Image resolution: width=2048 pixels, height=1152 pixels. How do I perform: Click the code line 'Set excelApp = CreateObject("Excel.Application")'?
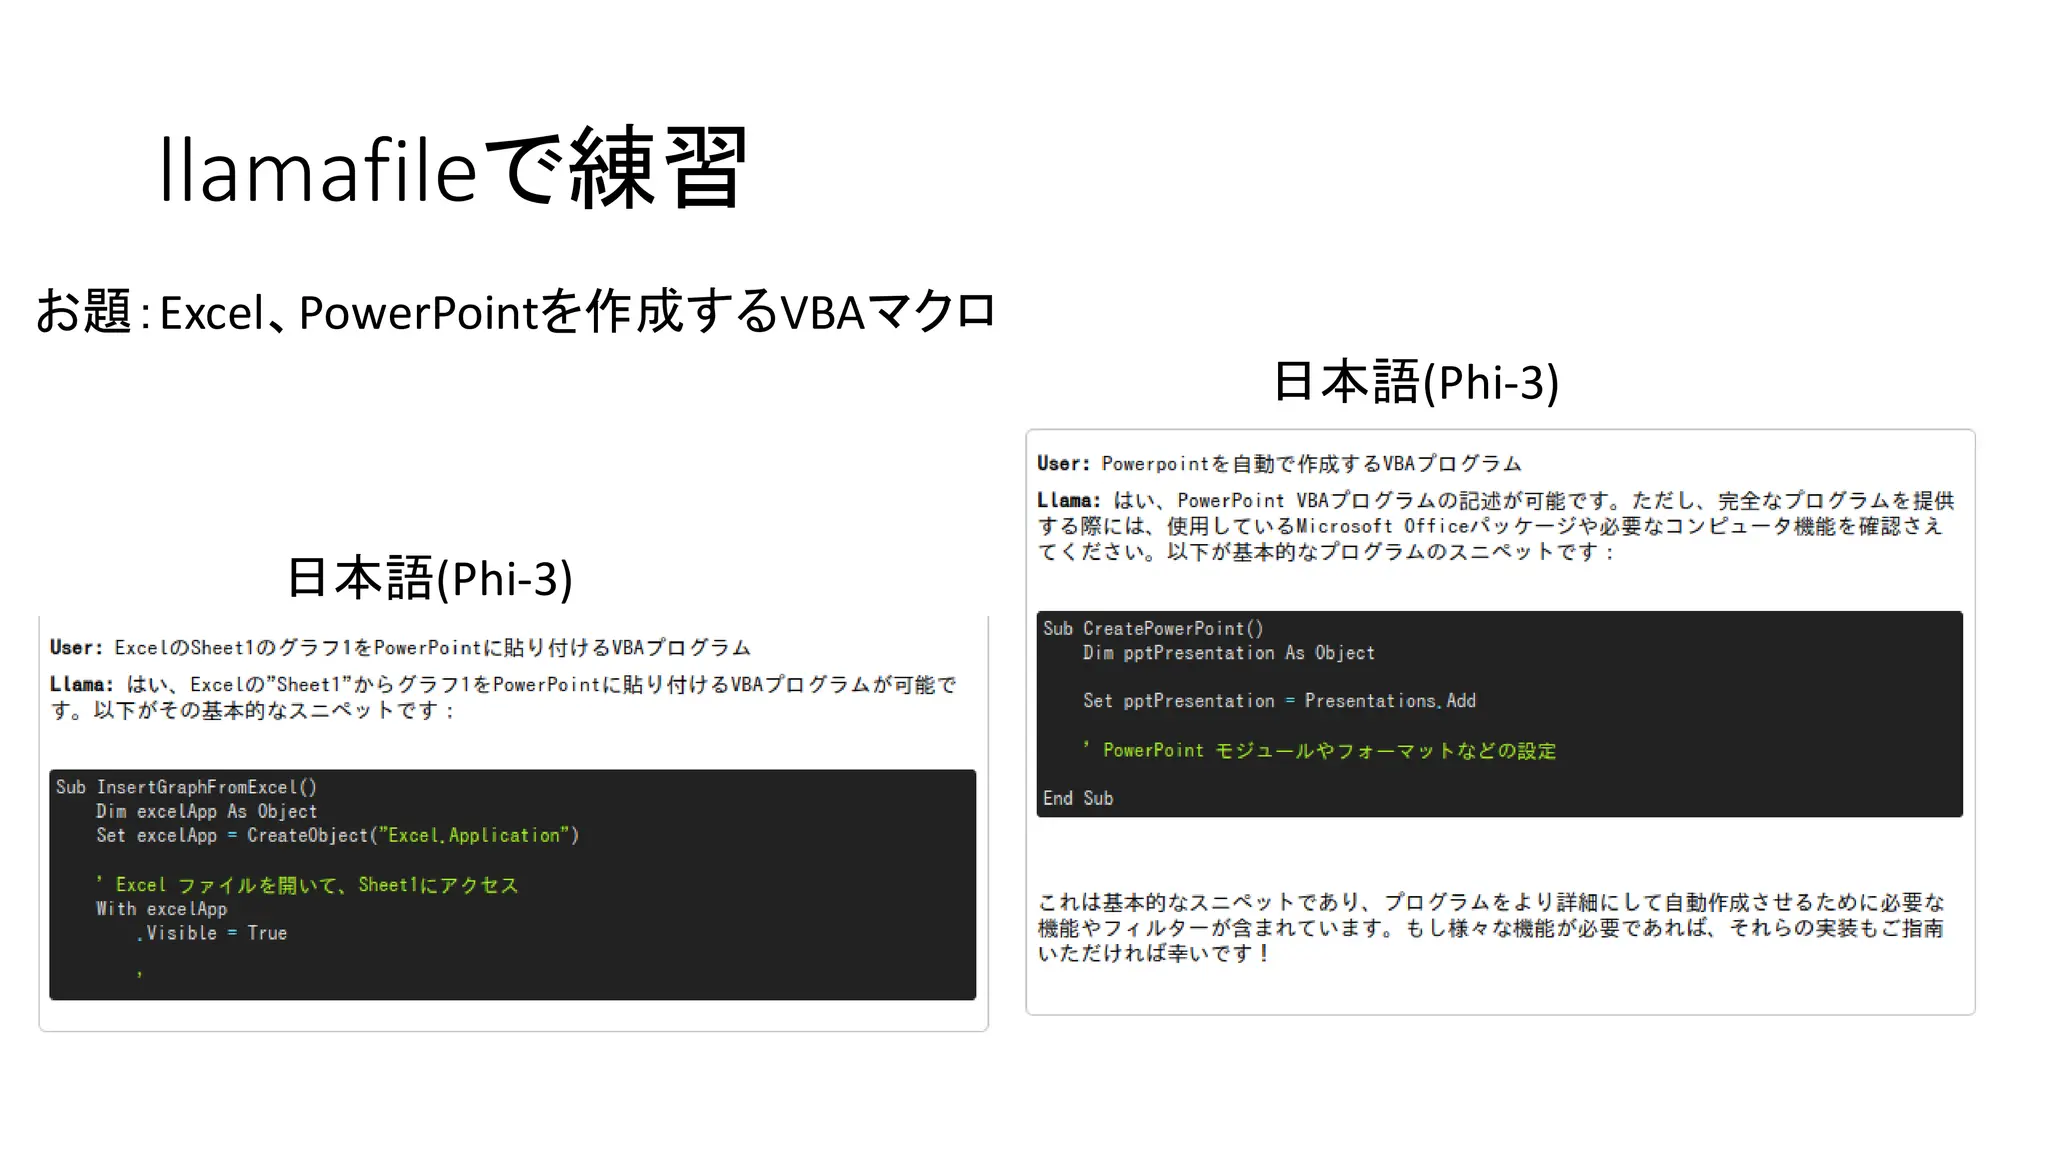(337, 835)
